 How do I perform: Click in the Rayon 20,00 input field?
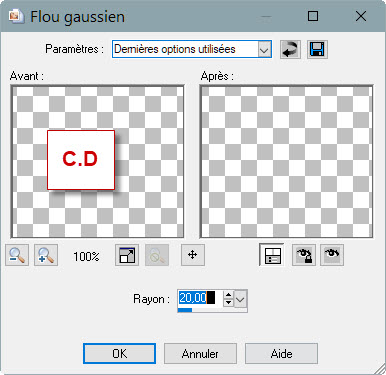click(x=200, y=298)
